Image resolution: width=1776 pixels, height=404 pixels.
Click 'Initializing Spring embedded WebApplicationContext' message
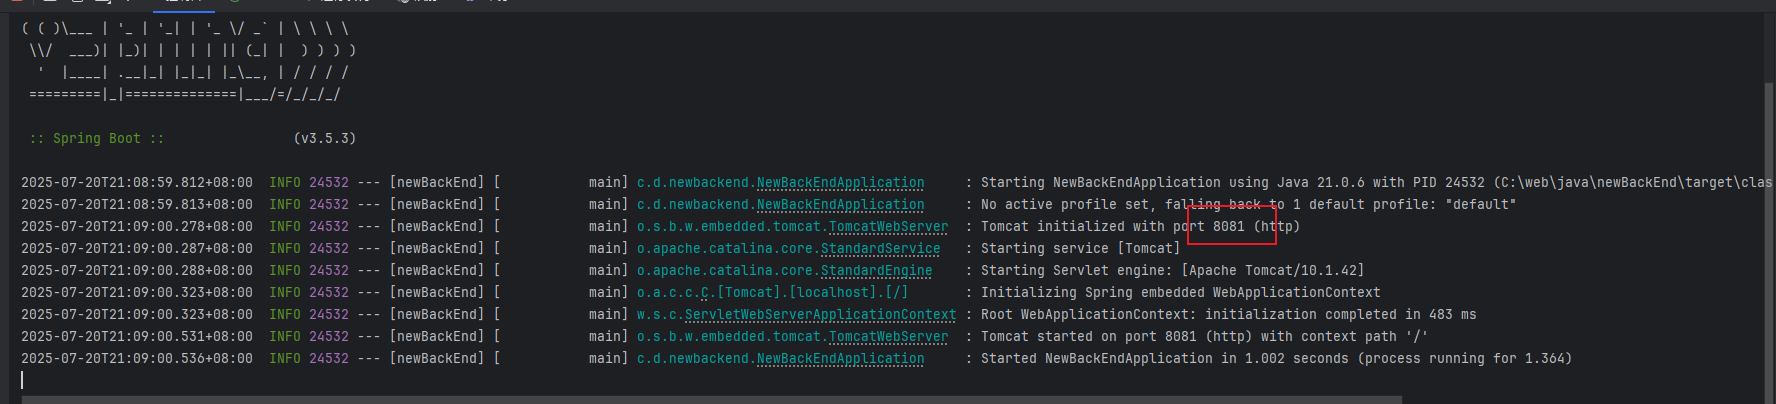point(1180,293)
